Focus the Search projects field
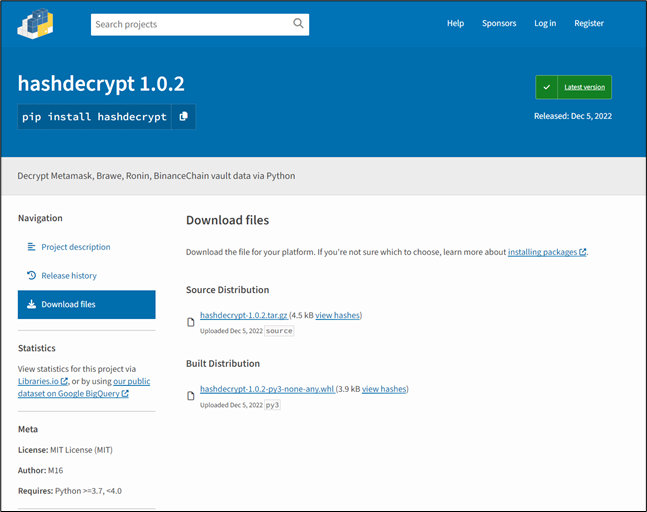 pyautogui.click(x=200, y=24)
